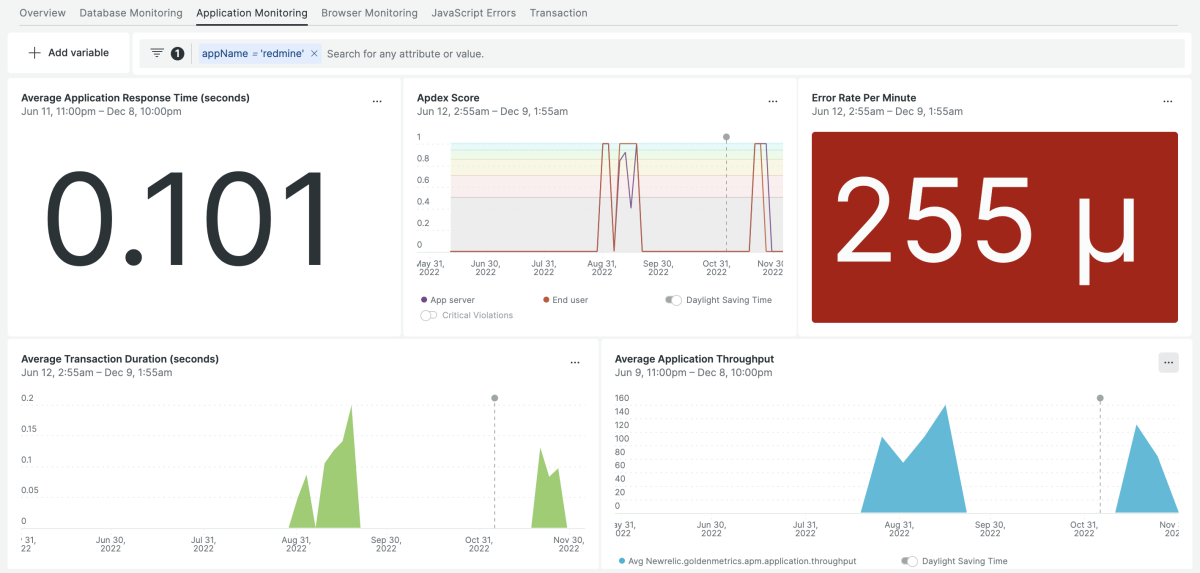
Task: Click the filter icon in the search bar
Action: [x=157, y=53]
